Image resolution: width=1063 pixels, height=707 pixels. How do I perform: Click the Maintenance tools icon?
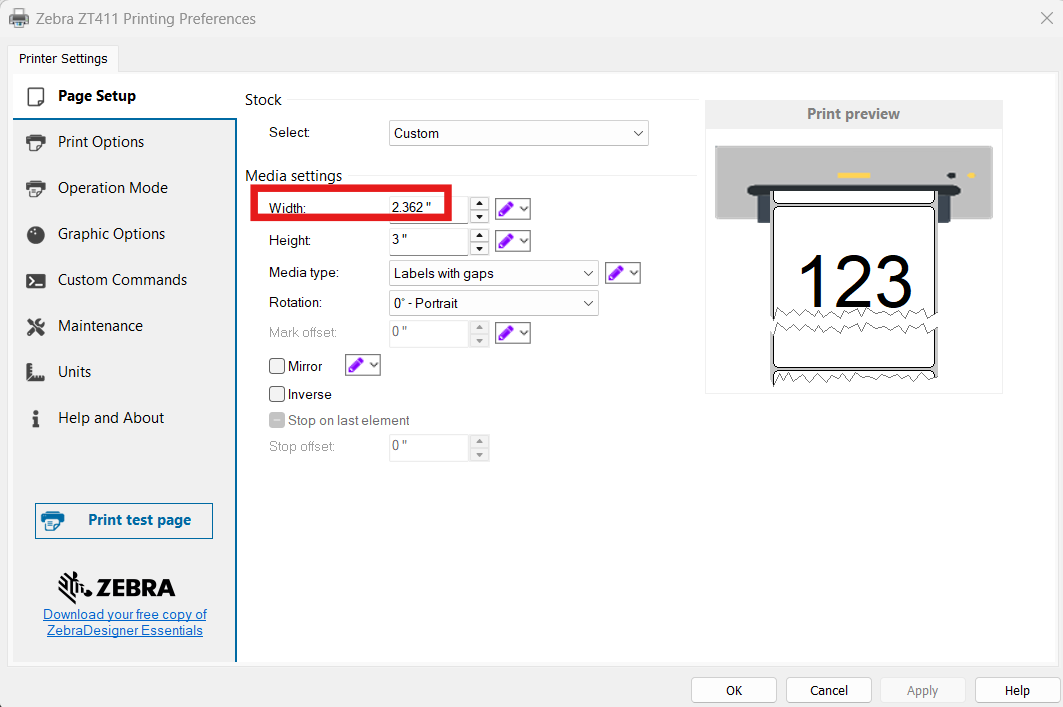coord(36,326)
